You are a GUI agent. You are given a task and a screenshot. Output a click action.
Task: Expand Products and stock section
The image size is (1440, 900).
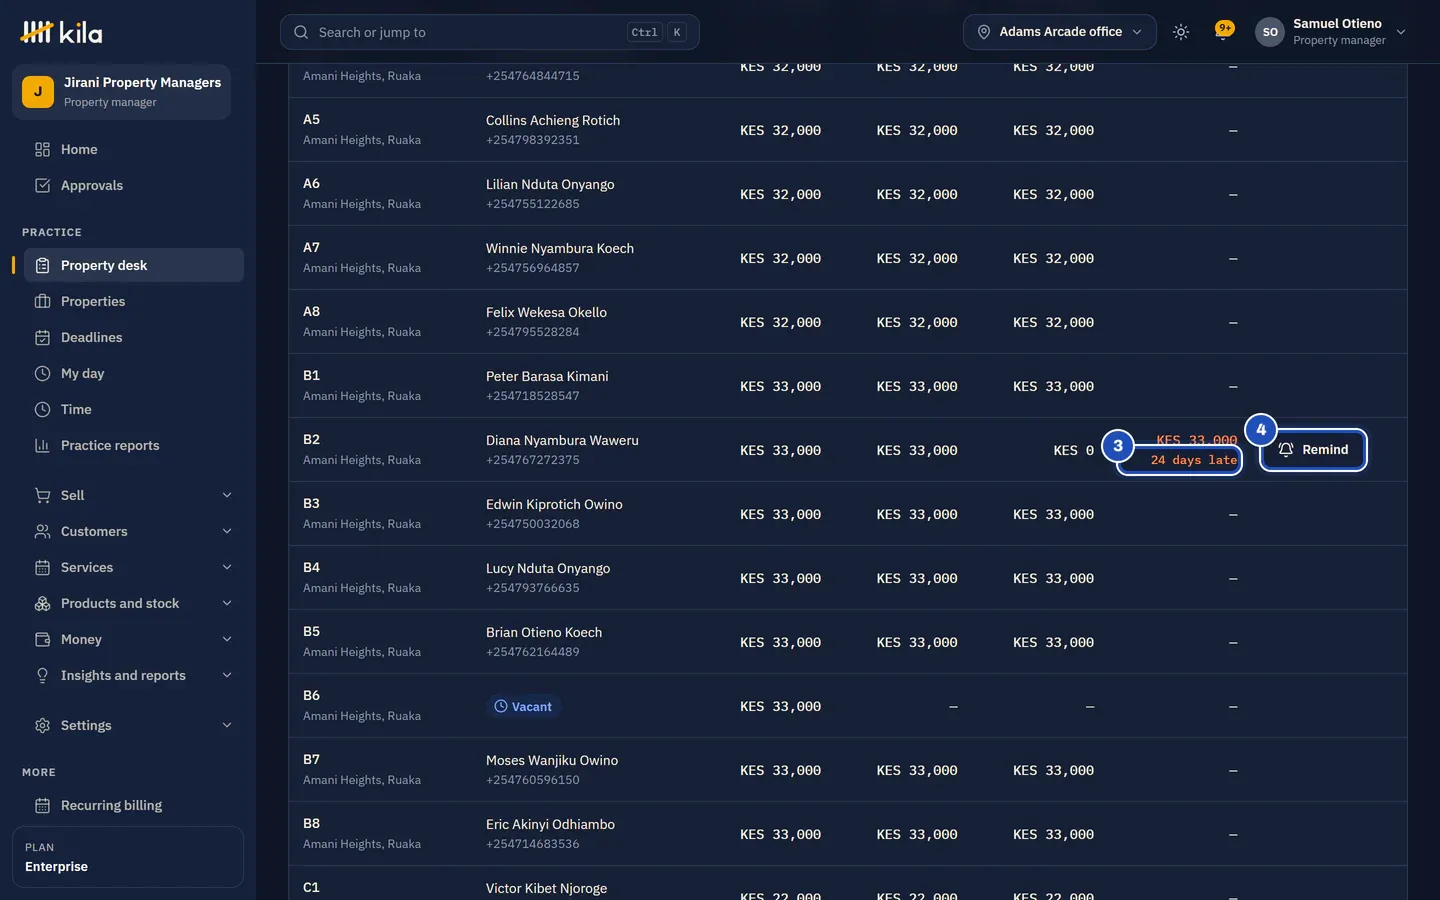pos(134,603)
